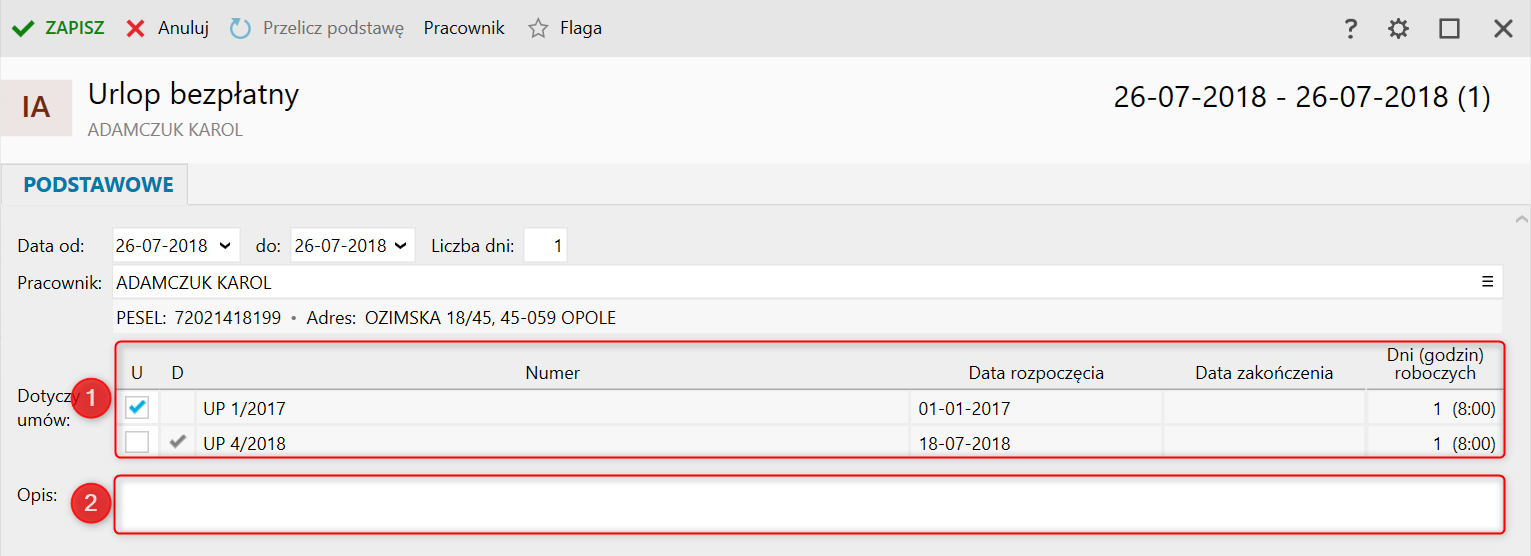The image size is (1531, 556).
Task: Click the Flaga star icon
Action: pyautogui.click(x=538, y=29)
